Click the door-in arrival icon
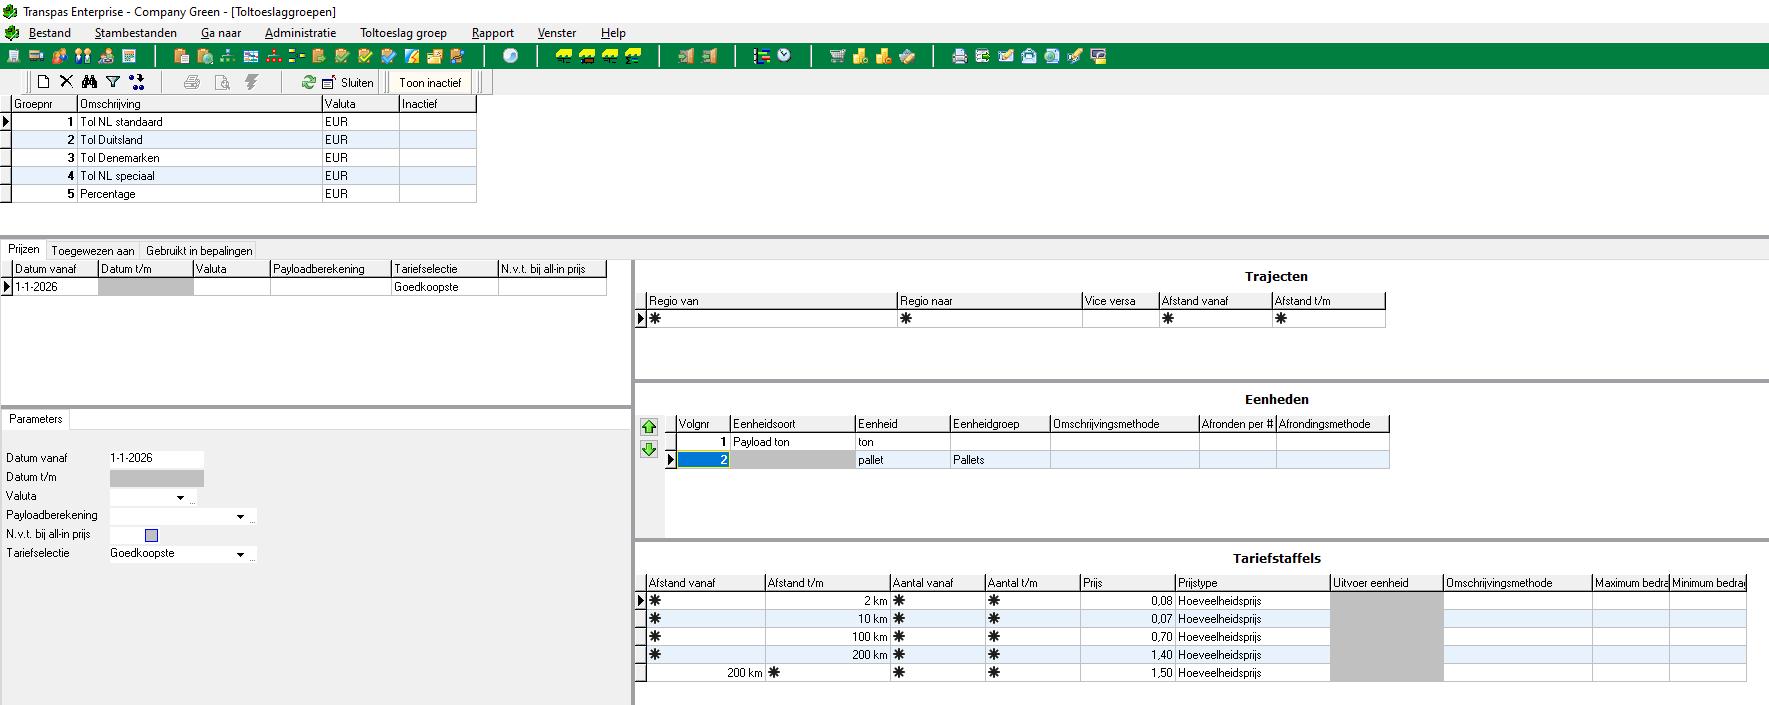This screenshot has width=1769, height=705. click(x=686, y=56)
